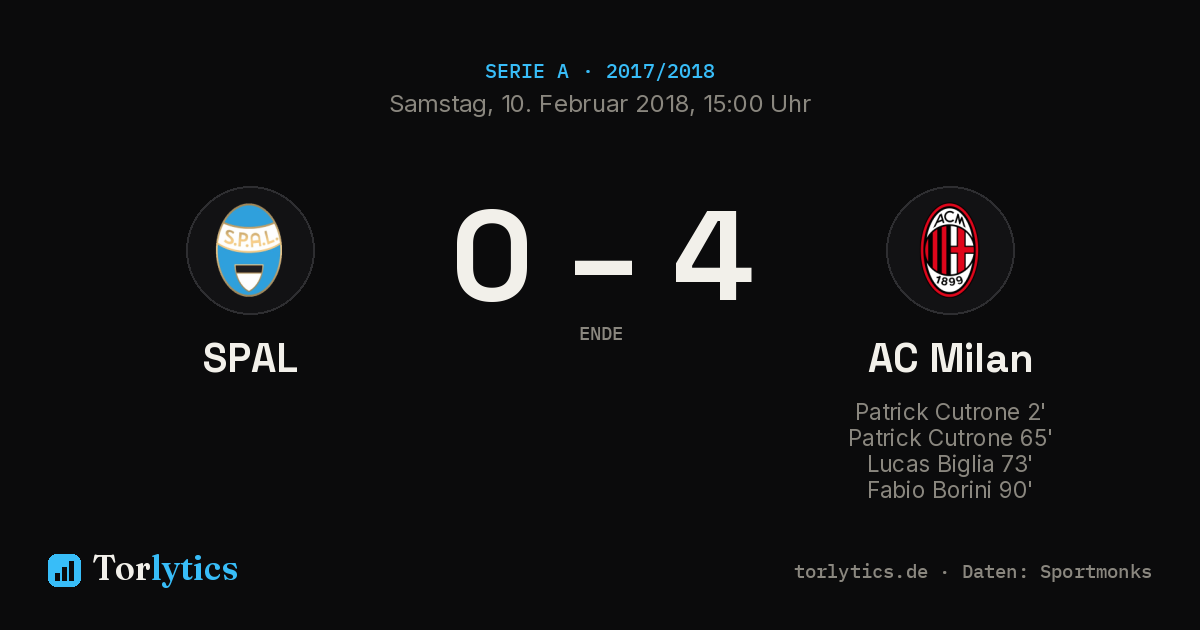Select the SPAL team name
The width and height of the screenshot is (1200, 630).
(x=250, y=358)
